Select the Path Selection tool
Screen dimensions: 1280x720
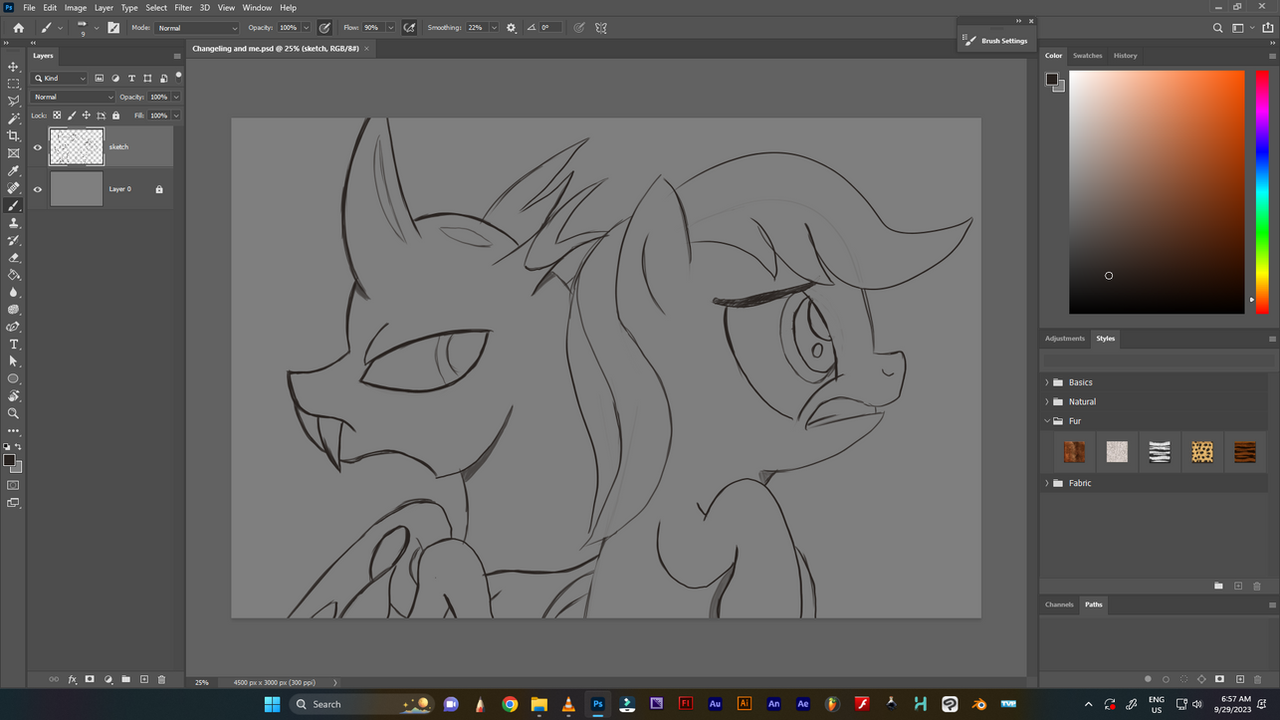tap(13, 361)
